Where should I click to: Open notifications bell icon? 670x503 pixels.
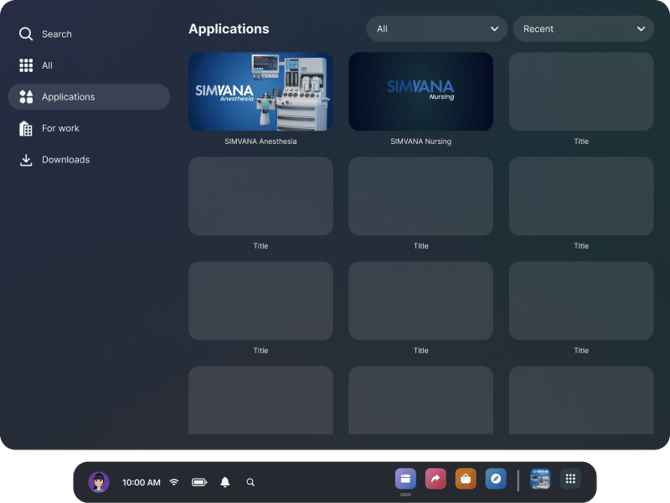[225, 482]
